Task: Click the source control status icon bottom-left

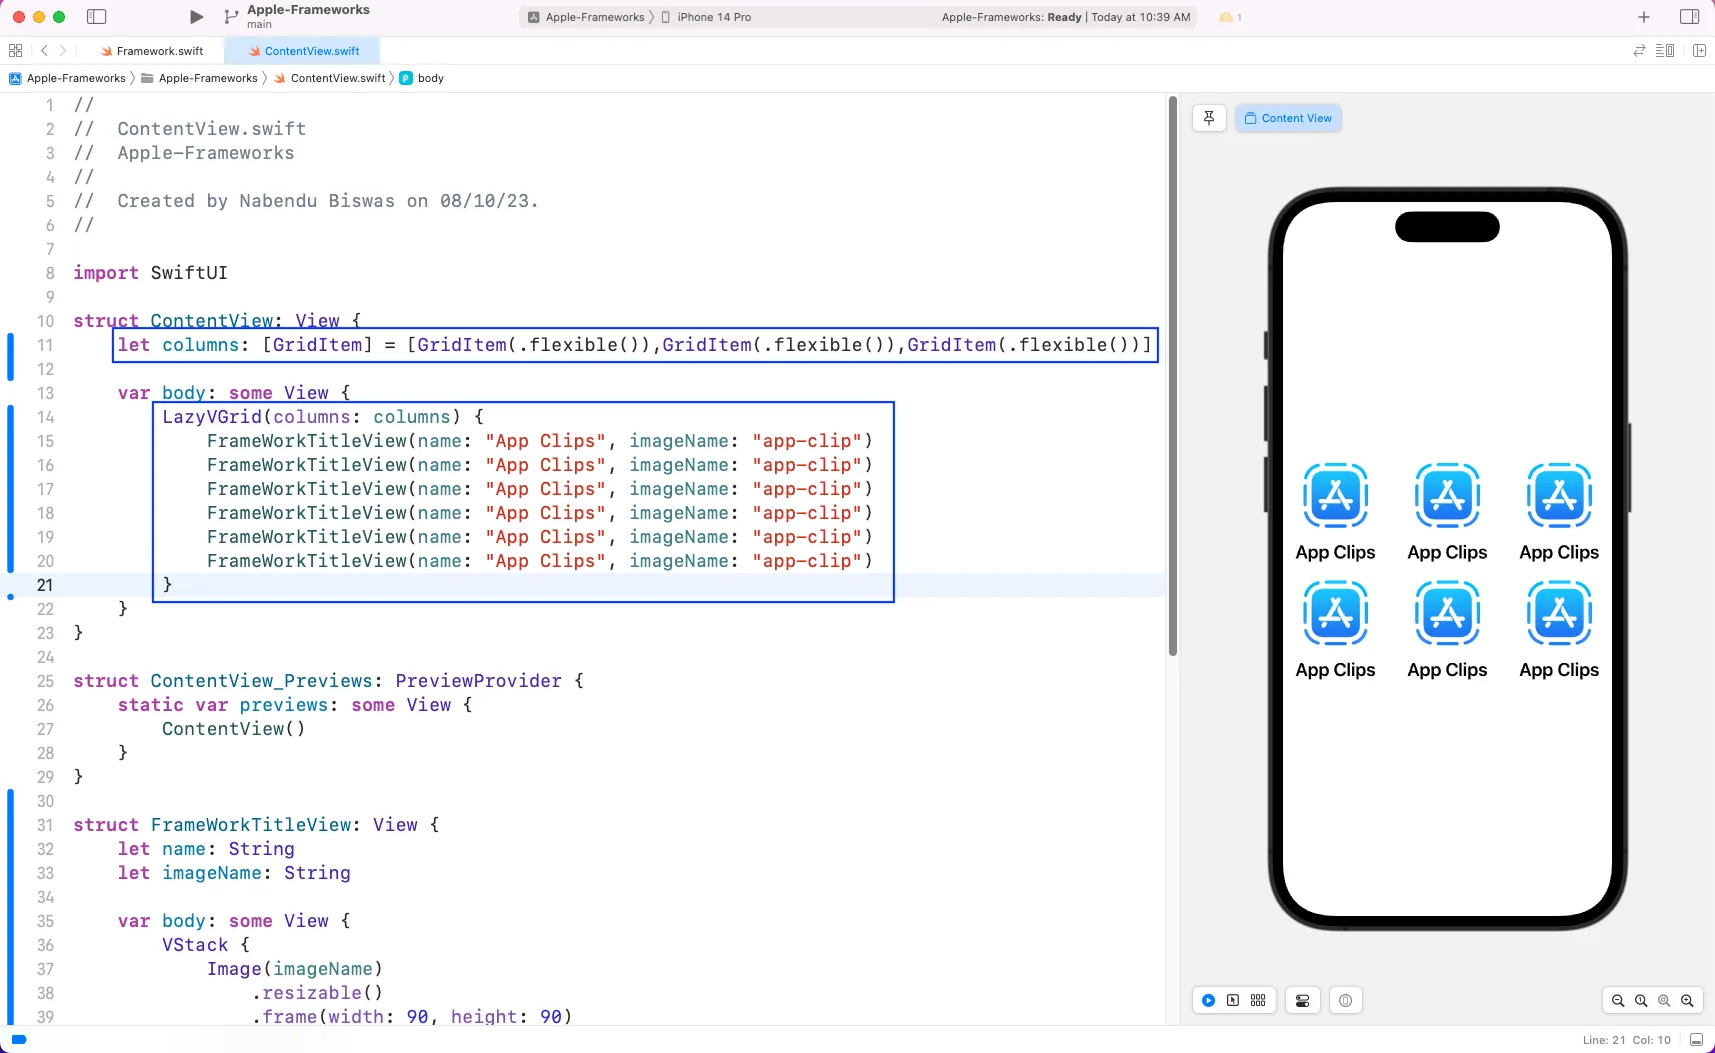Action: 18,1040
